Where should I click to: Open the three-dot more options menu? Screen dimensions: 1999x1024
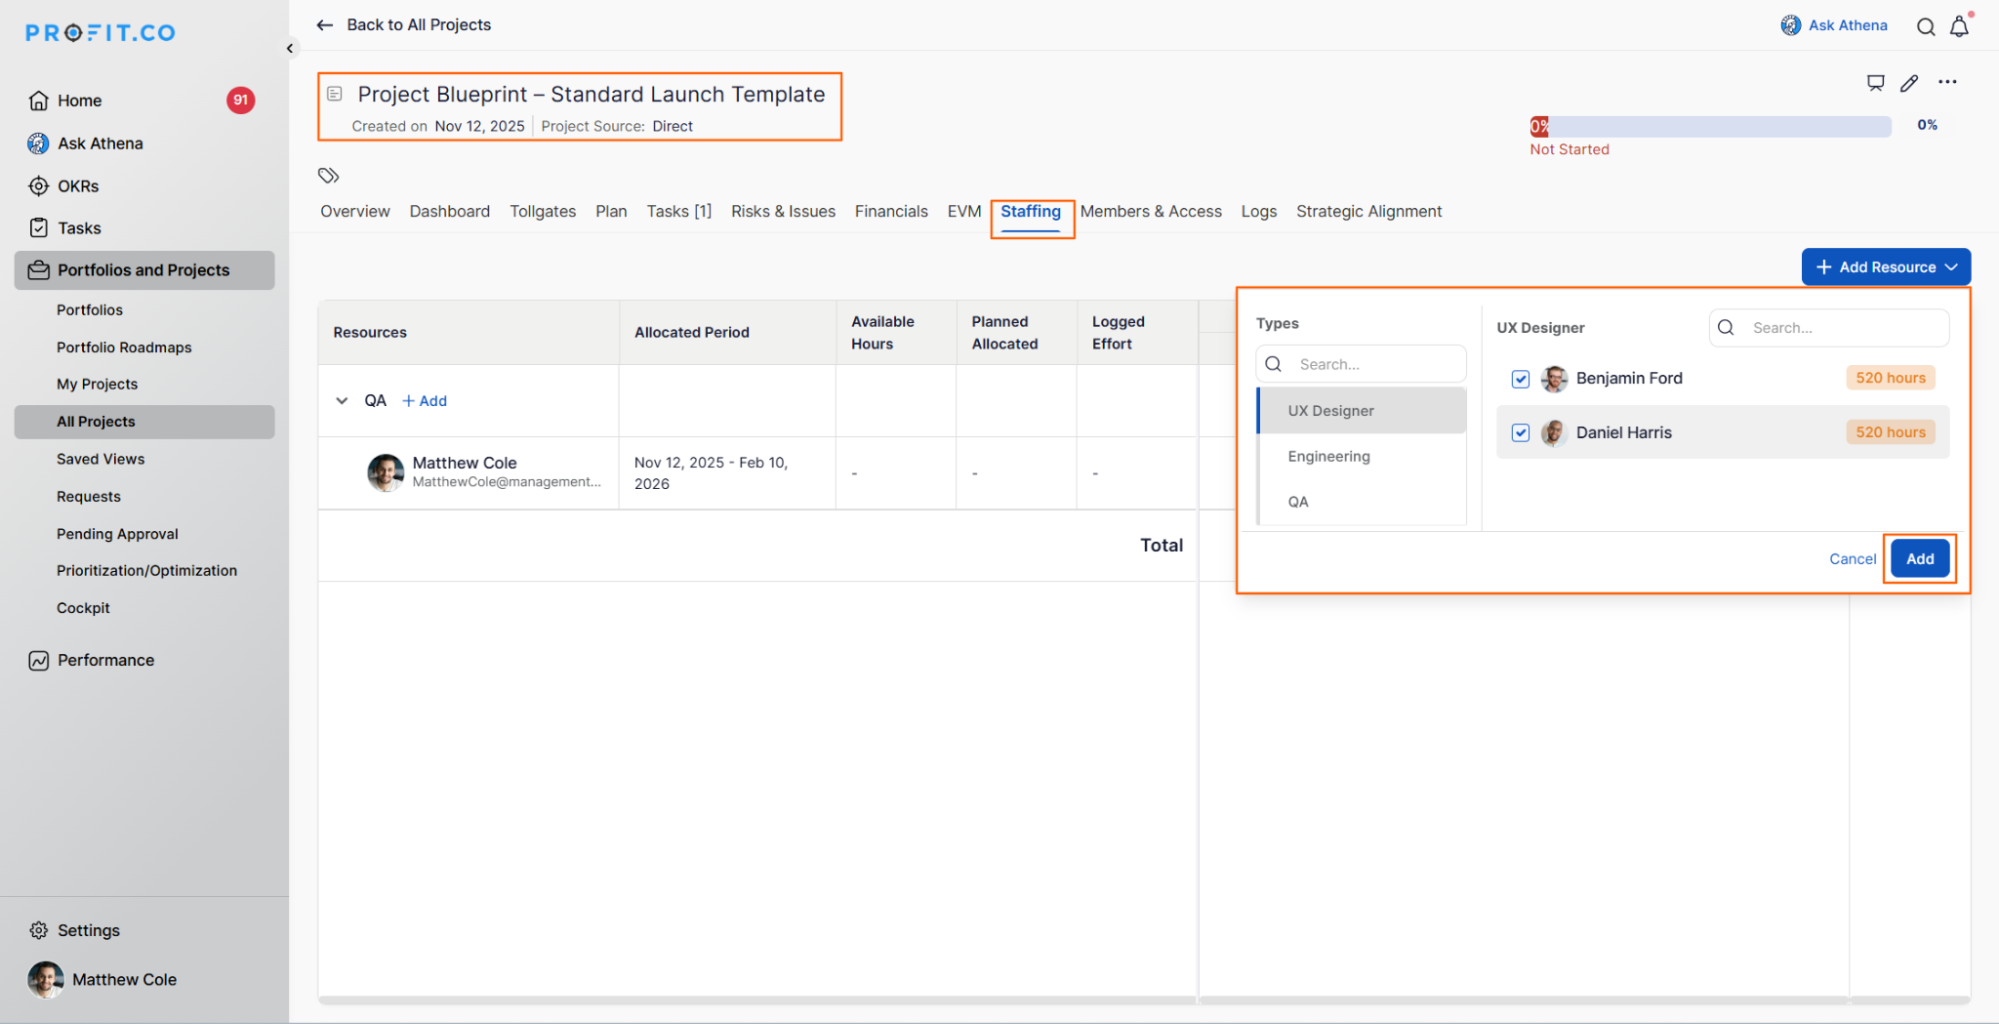[x=1947, y=82]
